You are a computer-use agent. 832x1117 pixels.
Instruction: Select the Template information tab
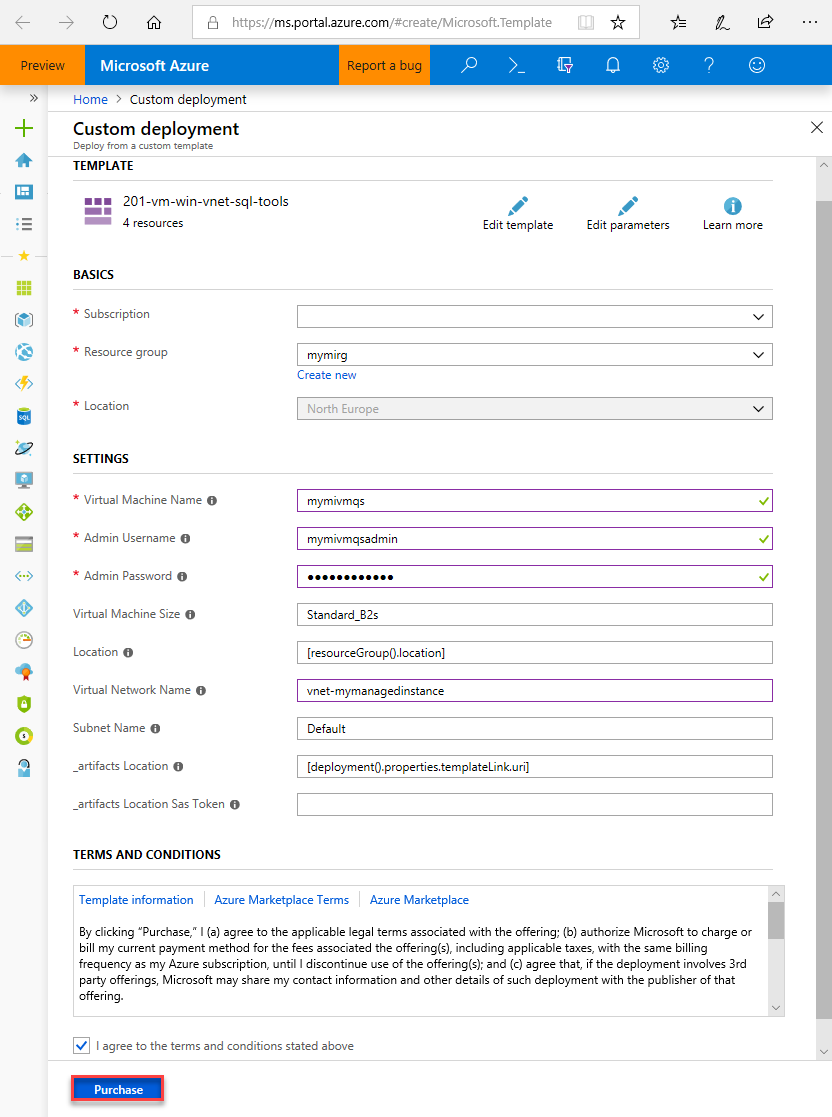136,900
